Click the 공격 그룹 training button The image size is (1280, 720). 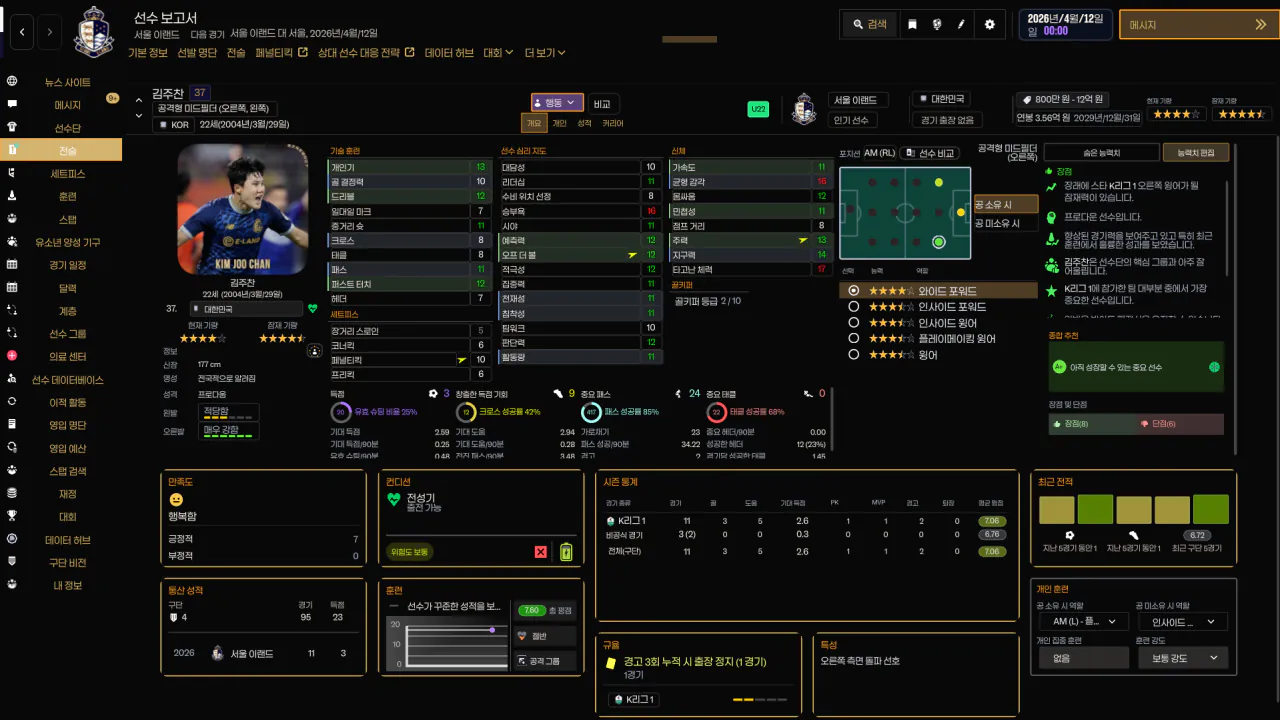tap(544, 661)
